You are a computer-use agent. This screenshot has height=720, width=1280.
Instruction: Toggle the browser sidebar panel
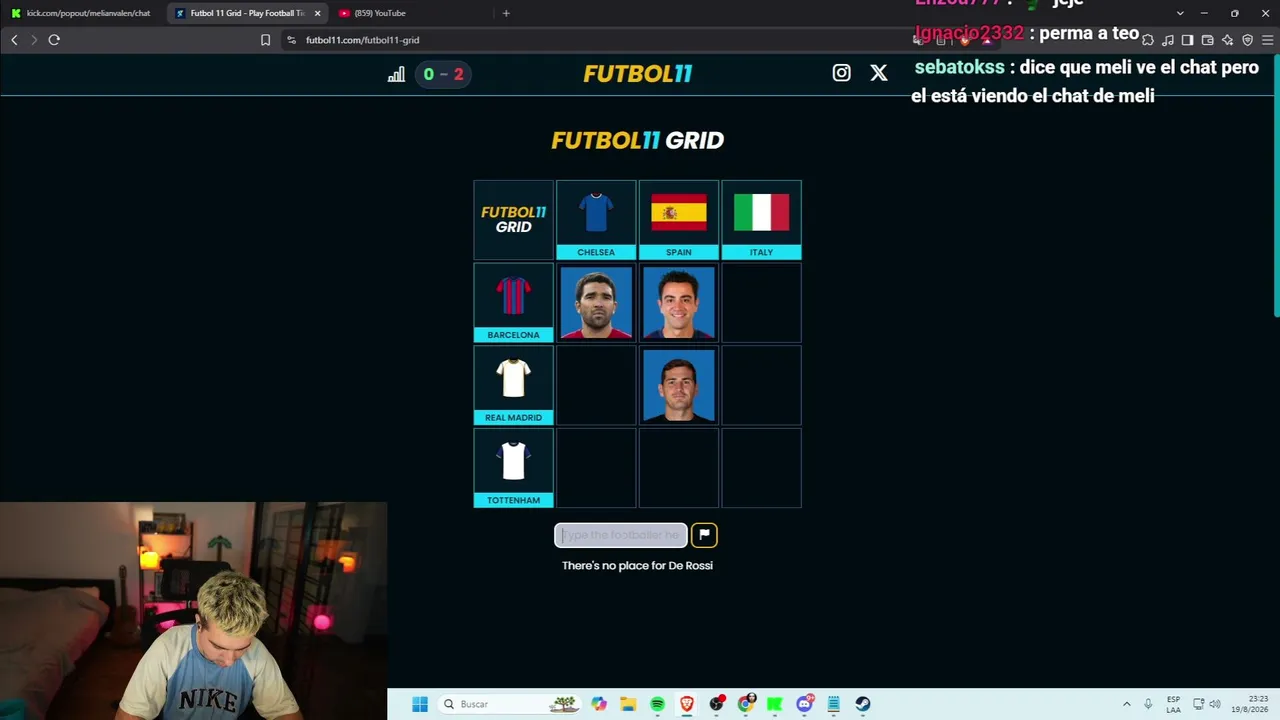pos(1187,40)
